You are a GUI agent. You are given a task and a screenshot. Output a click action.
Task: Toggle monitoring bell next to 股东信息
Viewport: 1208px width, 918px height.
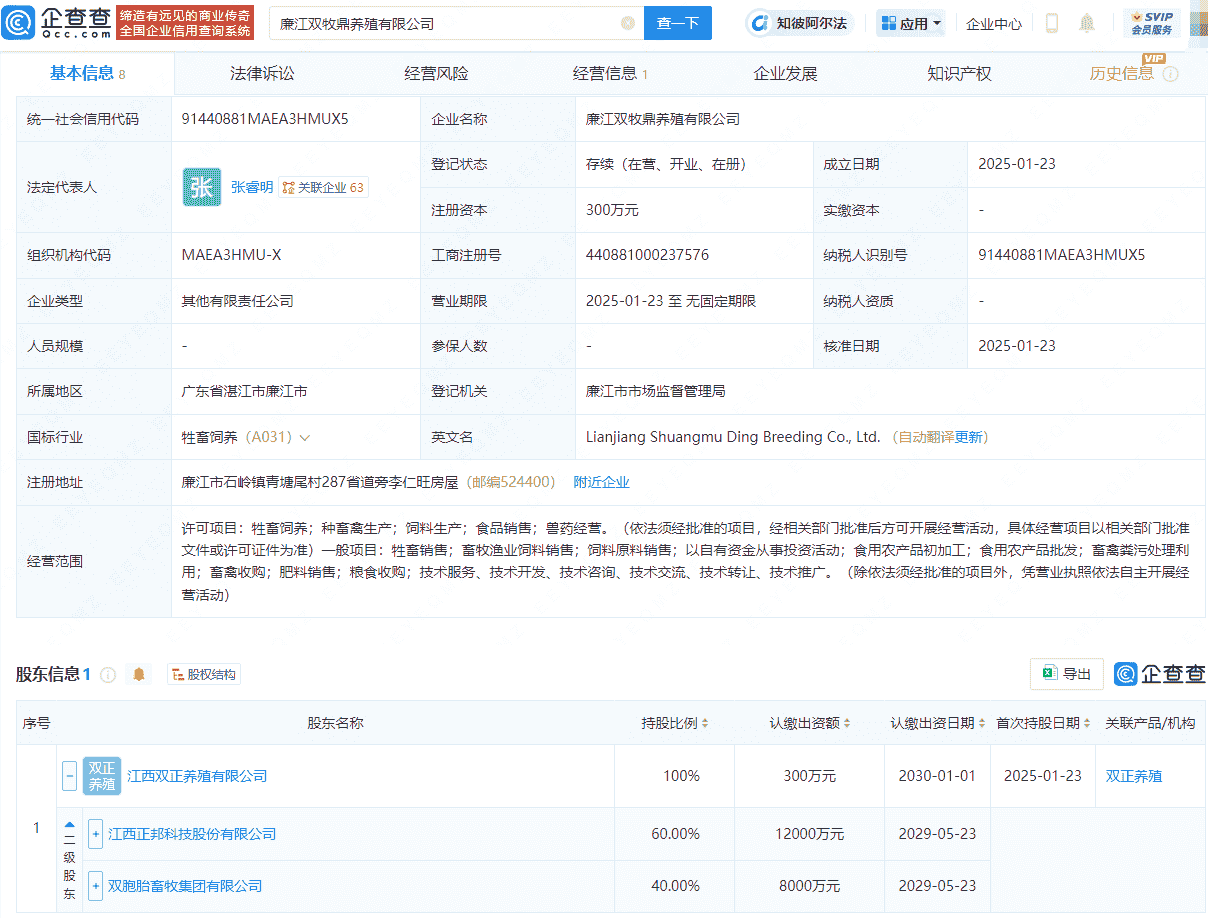pos(138,674)
